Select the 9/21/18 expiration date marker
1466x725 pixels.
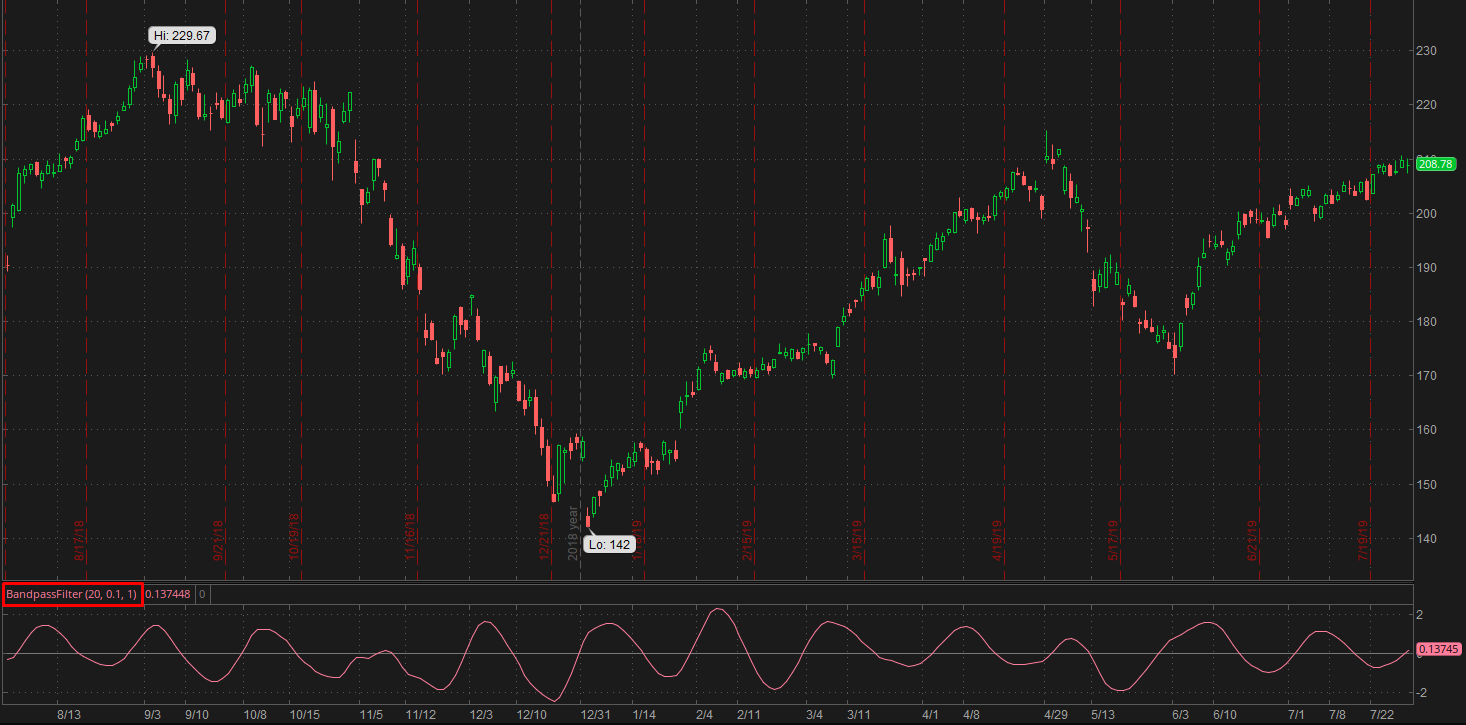pyautogui.click(x=219, y=540)
